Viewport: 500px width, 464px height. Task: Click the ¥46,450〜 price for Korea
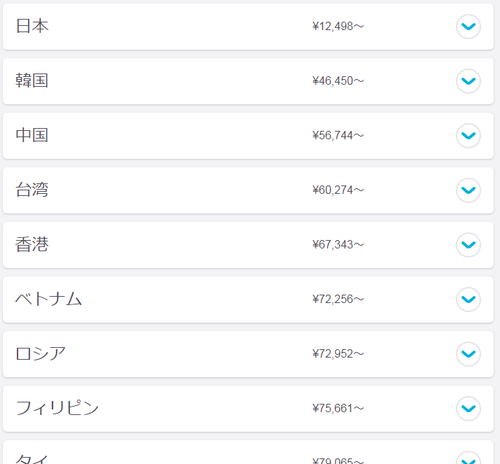point(338,81)
